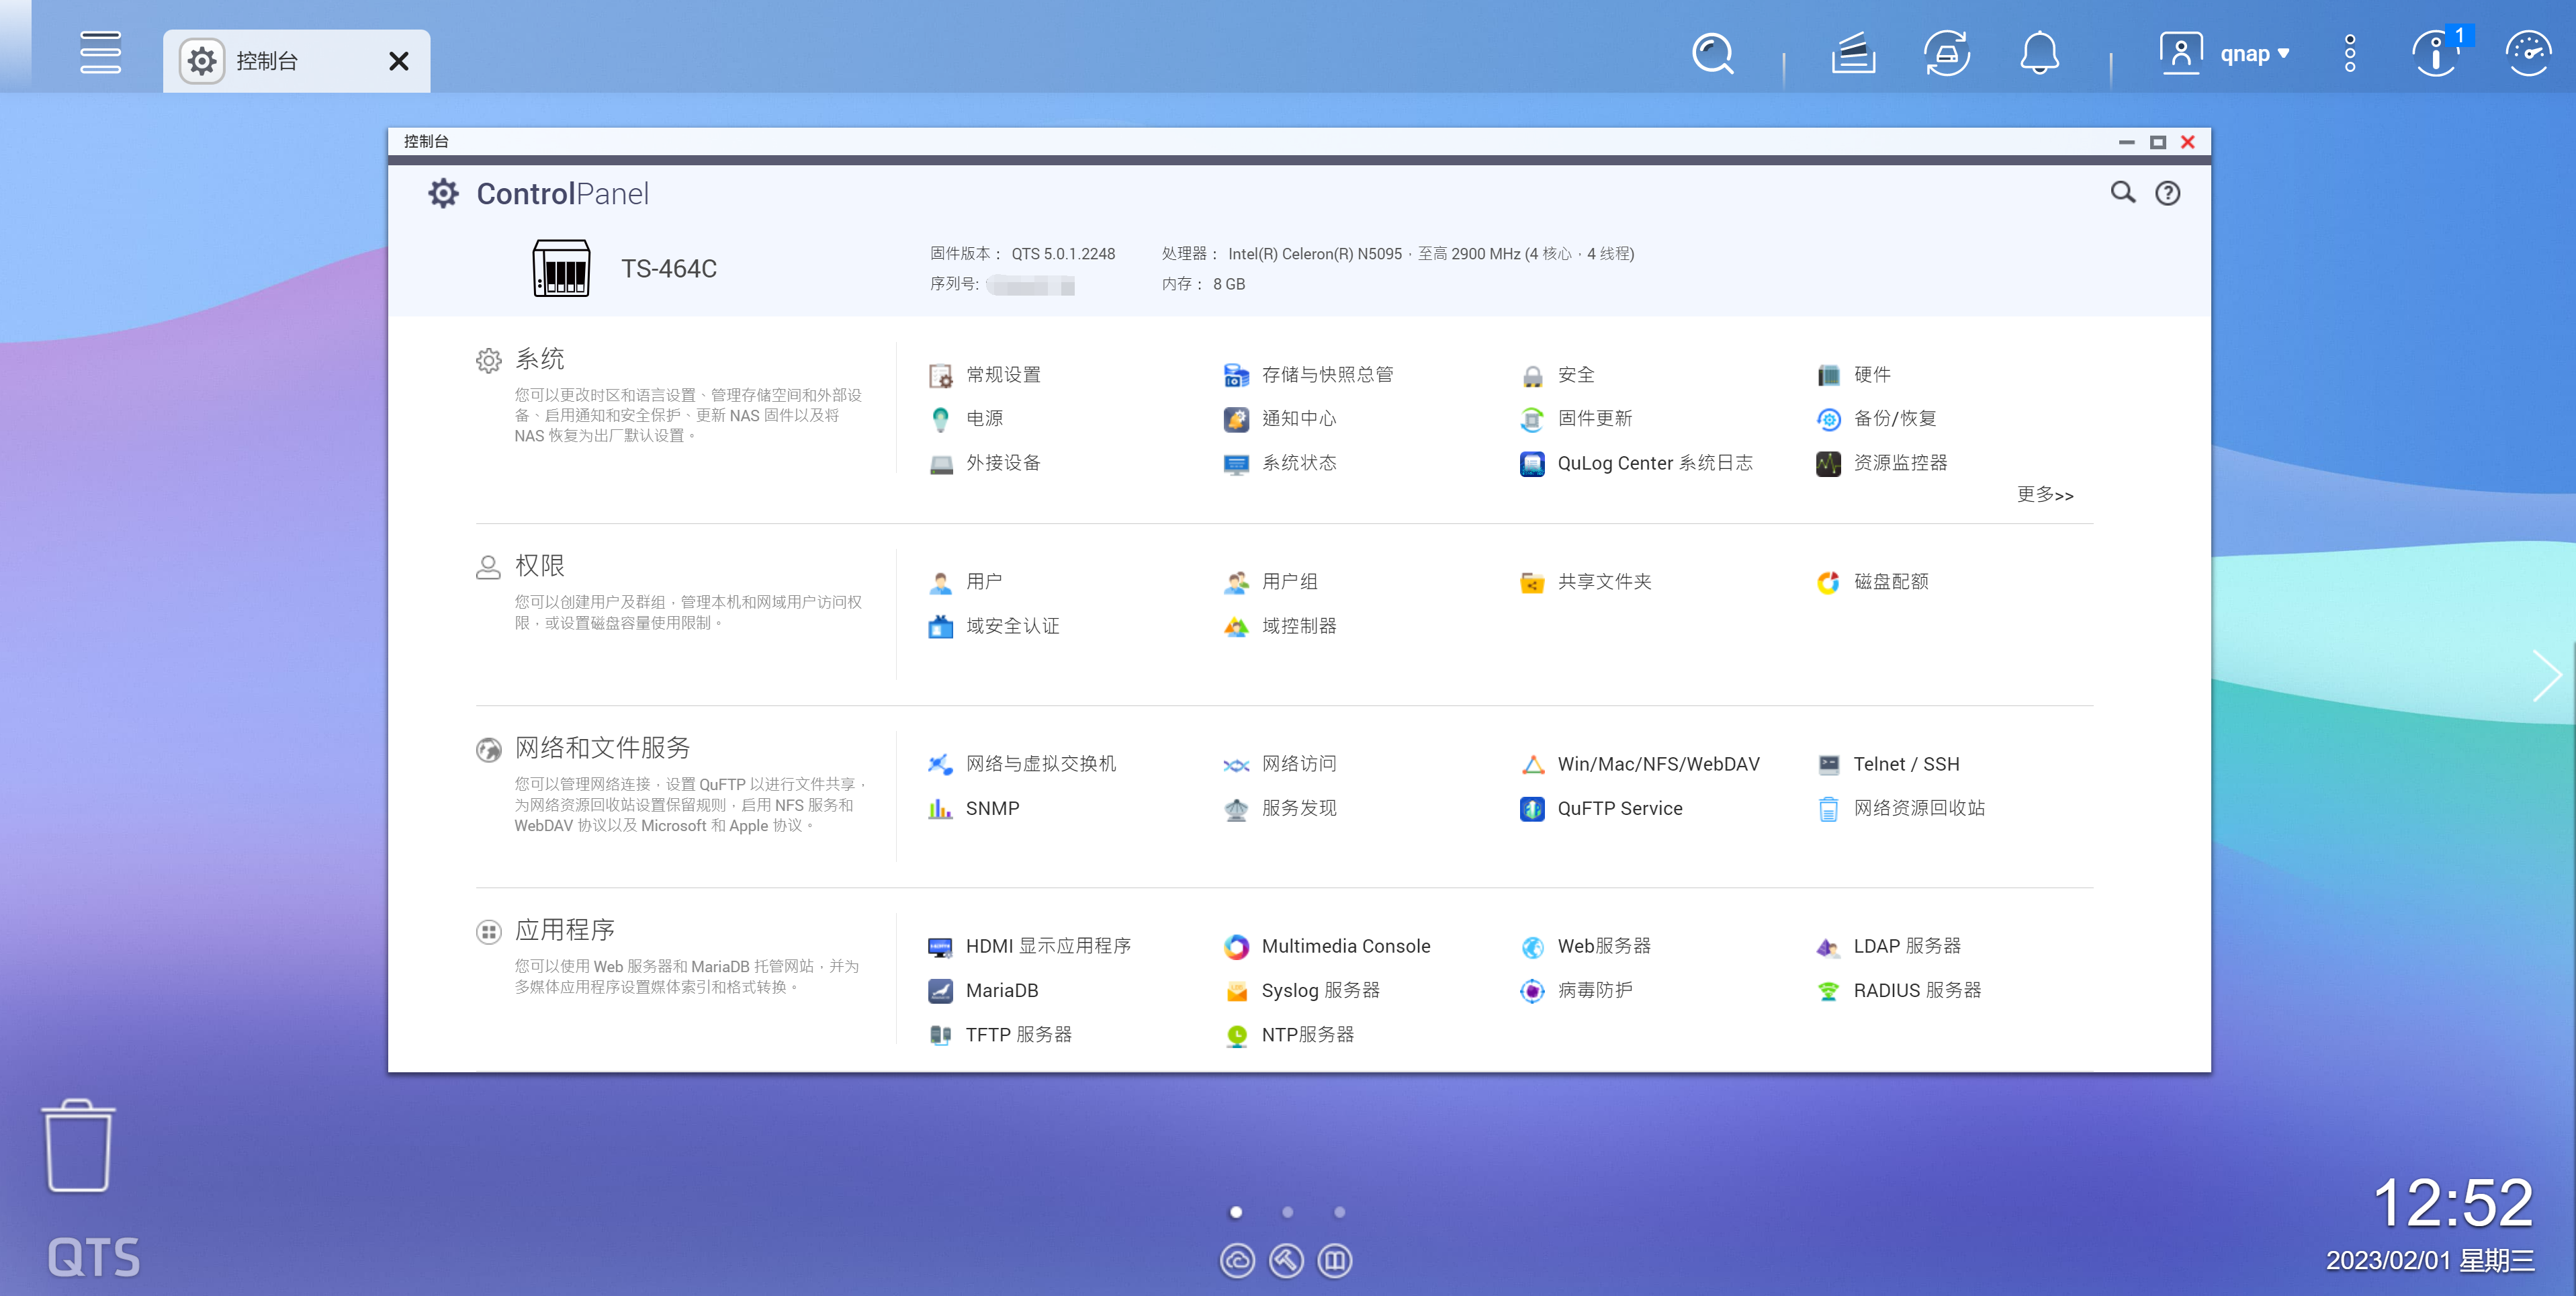The image size is (2576, 1296).
Task: Open RADIUS 服务器 settings
Action: point(1899,990)
